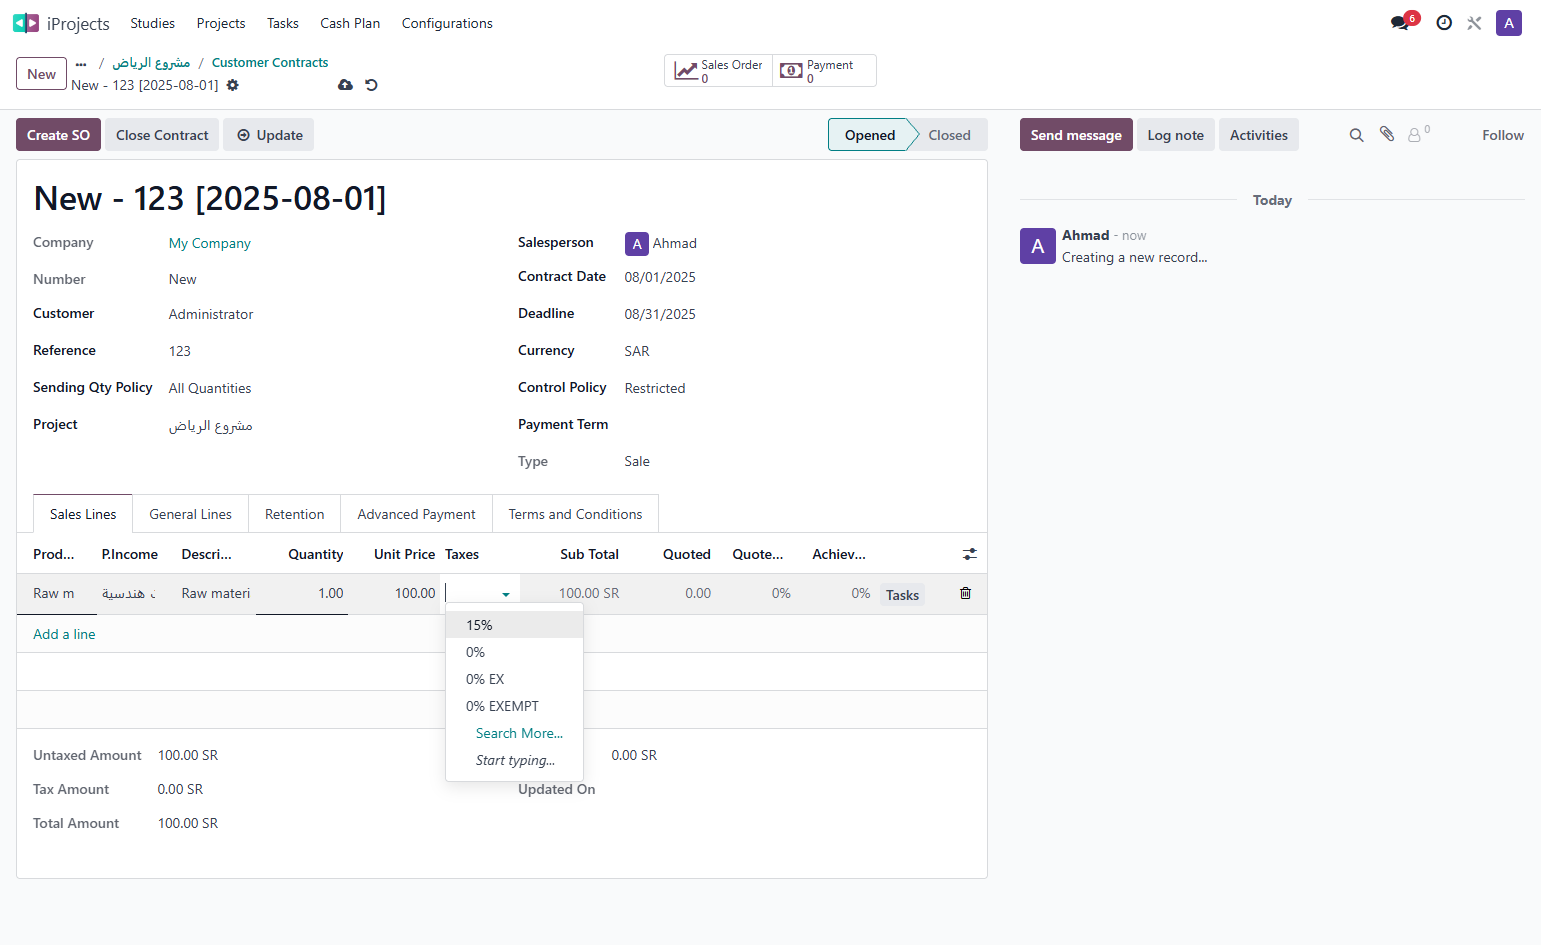This screenshot has height=945, width=1541.
Task: Switch to Retention tab
Action: click(x=294, y=514)
